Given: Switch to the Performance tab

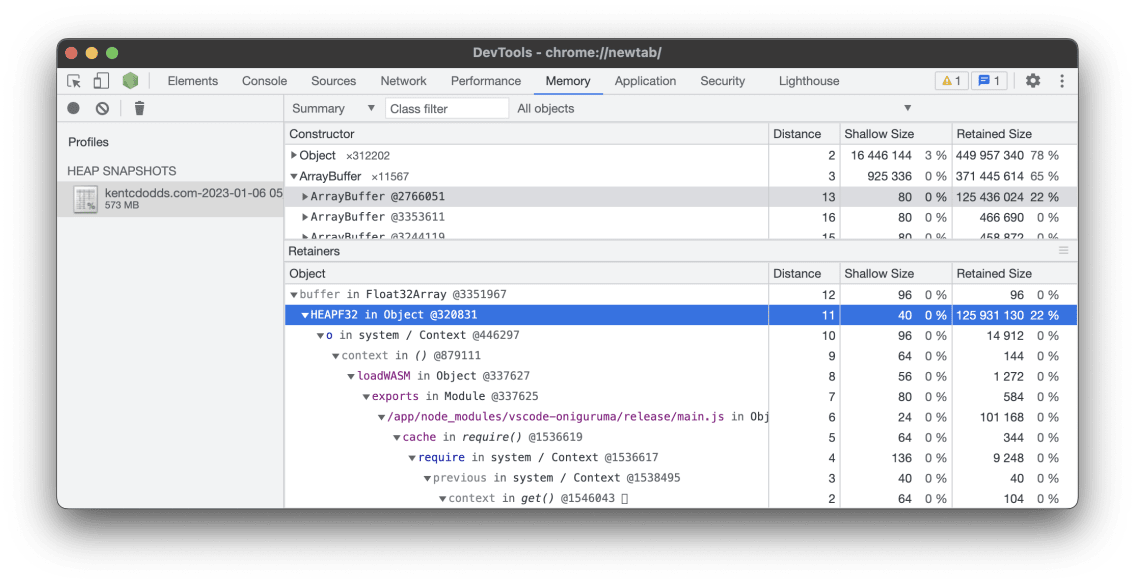Looking at the screenshot, I should [486, 81].
